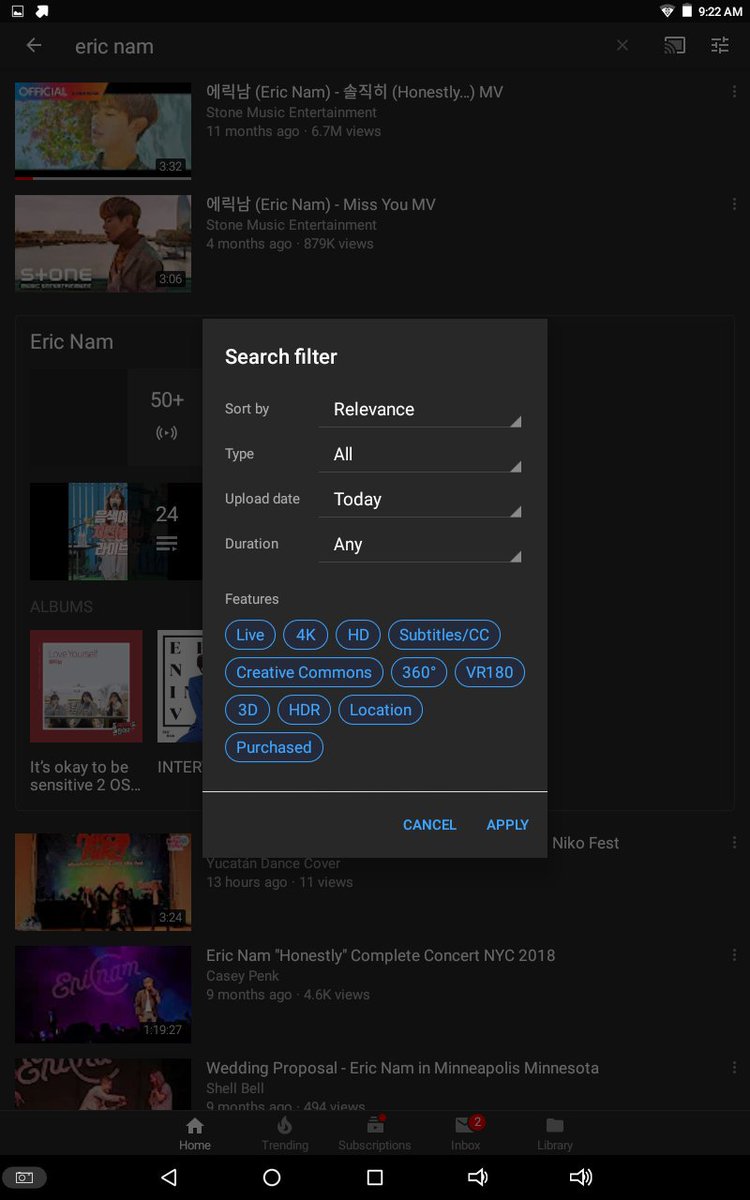Open the 1:19:27 concert video thumbnail
The width and height of the screenshot is (750, 1200).
point(103,995)
